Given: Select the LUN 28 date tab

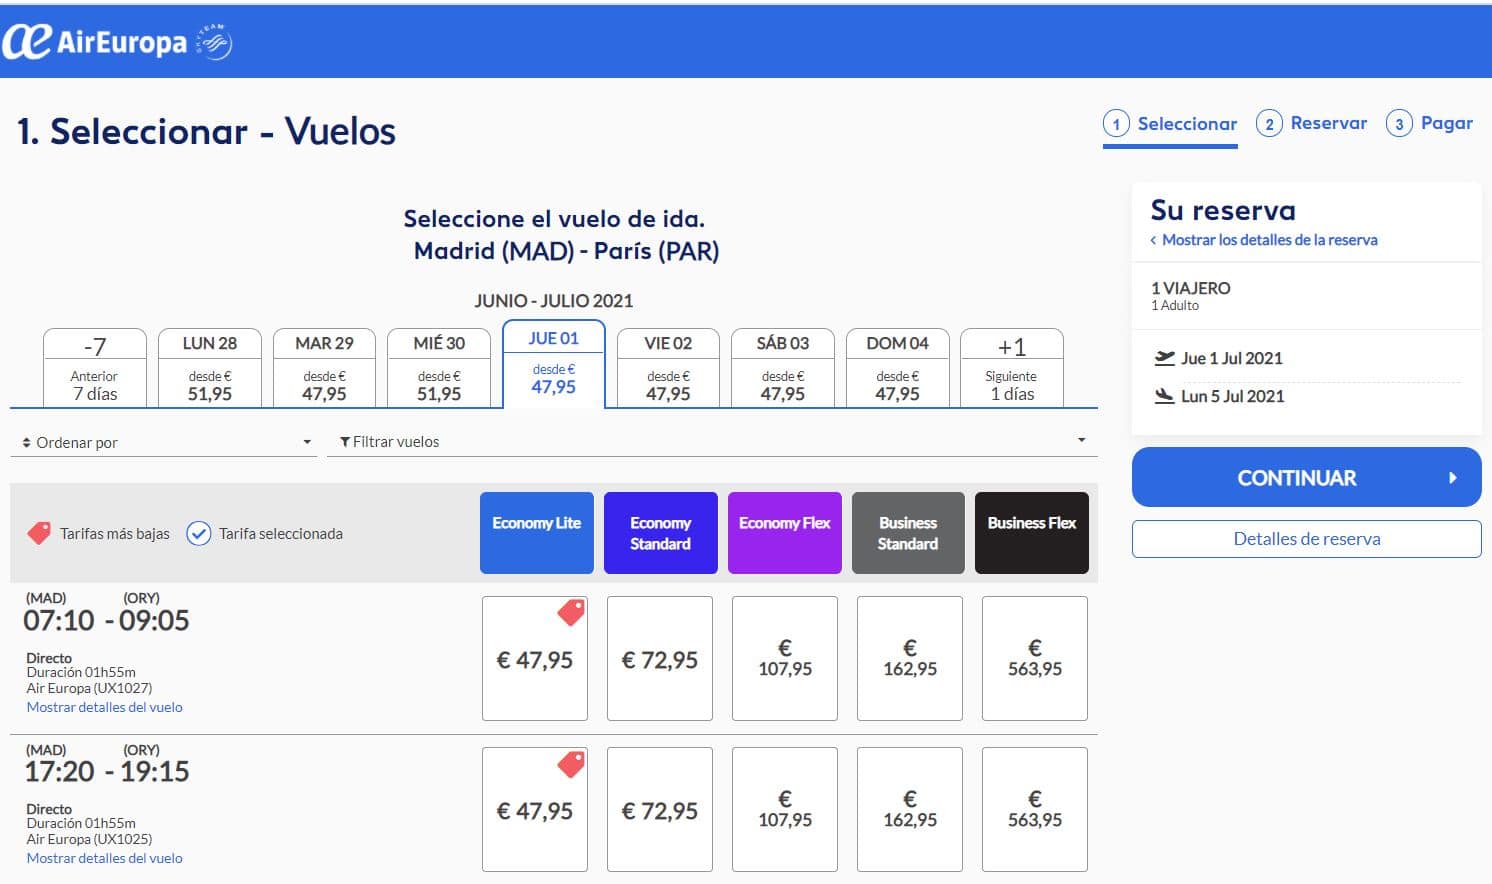Looking at the screenshot, I should pos(210,368).
